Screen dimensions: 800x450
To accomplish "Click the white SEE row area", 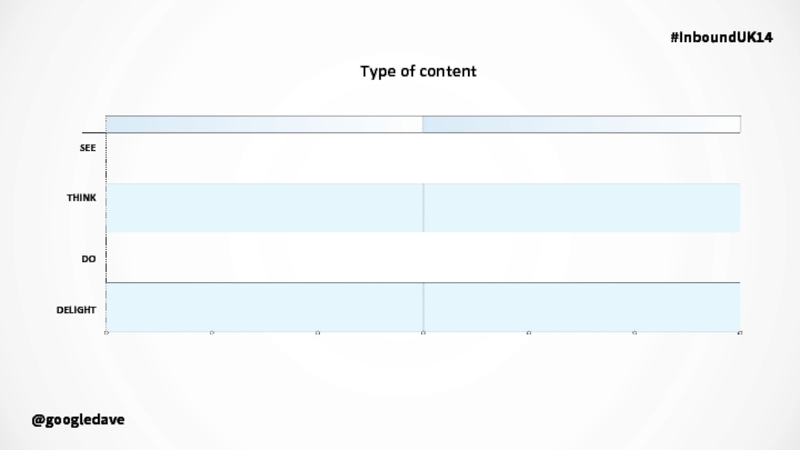I will 423,158.
